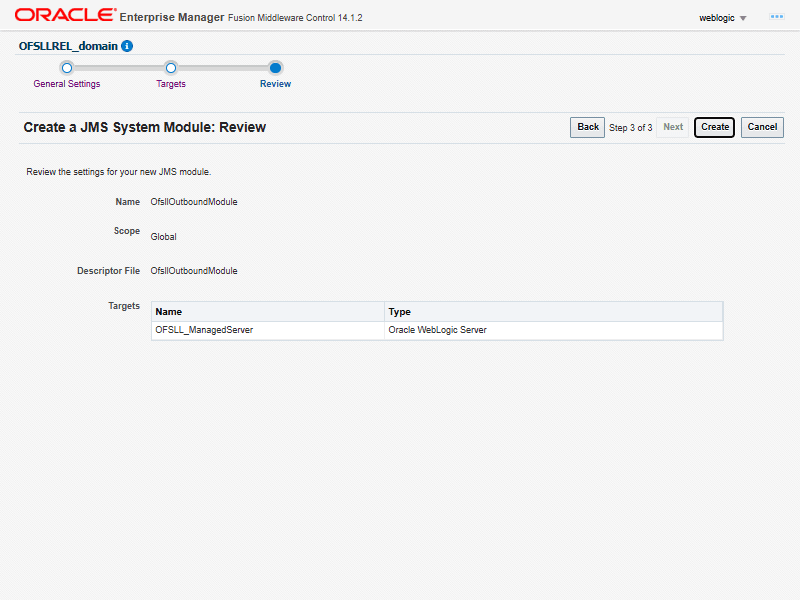Expand the weblogic user dropdown

tap(722, 18)
